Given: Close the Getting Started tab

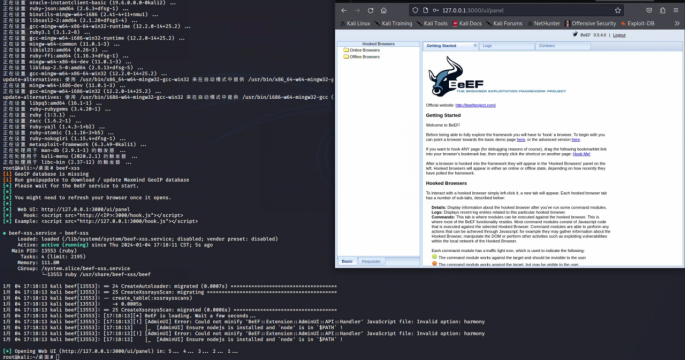Looking at the screenshot, I should click(475, 46).
